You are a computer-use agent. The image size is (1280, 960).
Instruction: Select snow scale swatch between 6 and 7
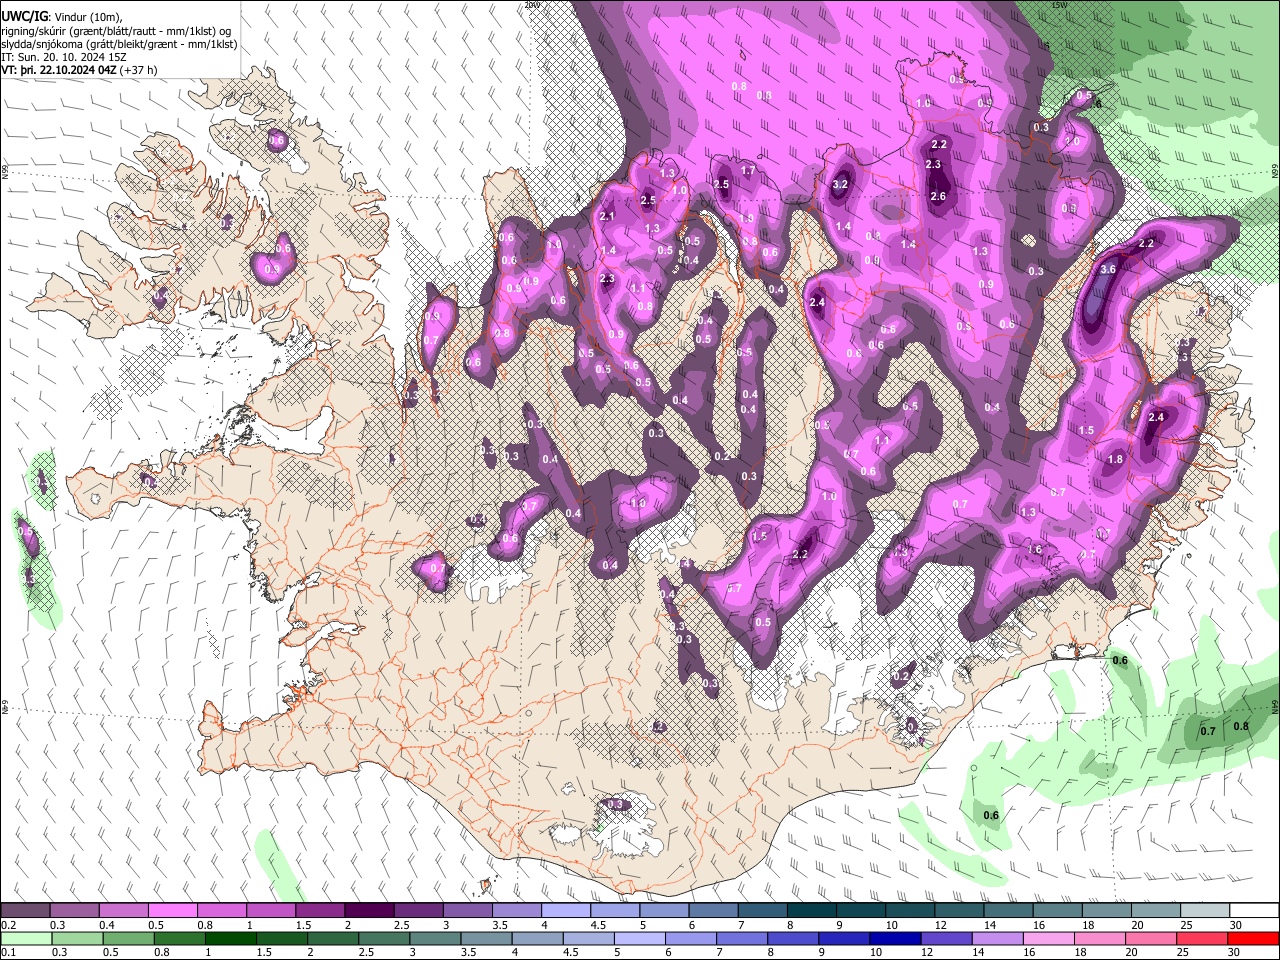pos(713,911)
